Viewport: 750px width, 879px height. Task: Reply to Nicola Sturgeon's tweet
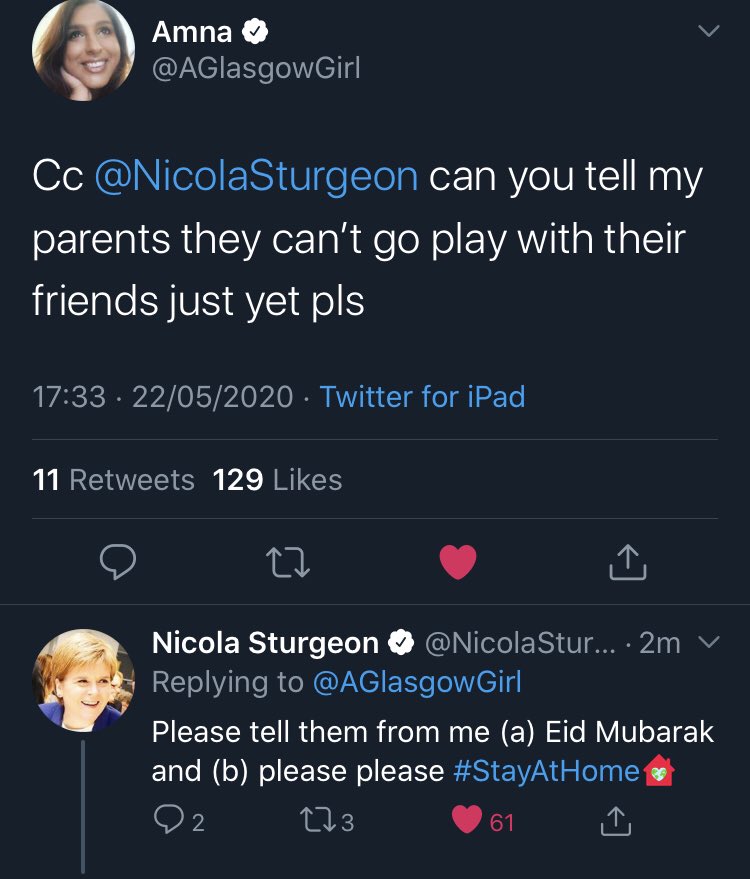point(167,822)
